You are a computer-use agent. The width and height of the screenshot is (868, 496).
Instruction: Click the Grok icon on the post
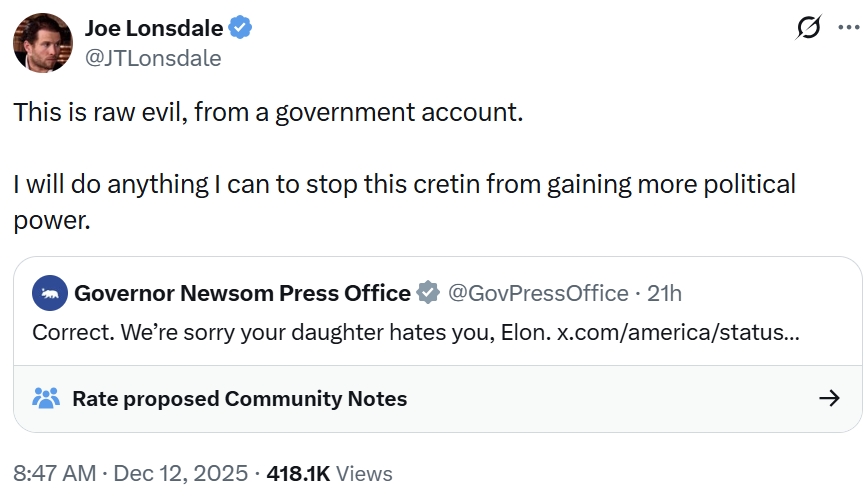(807, 29)
